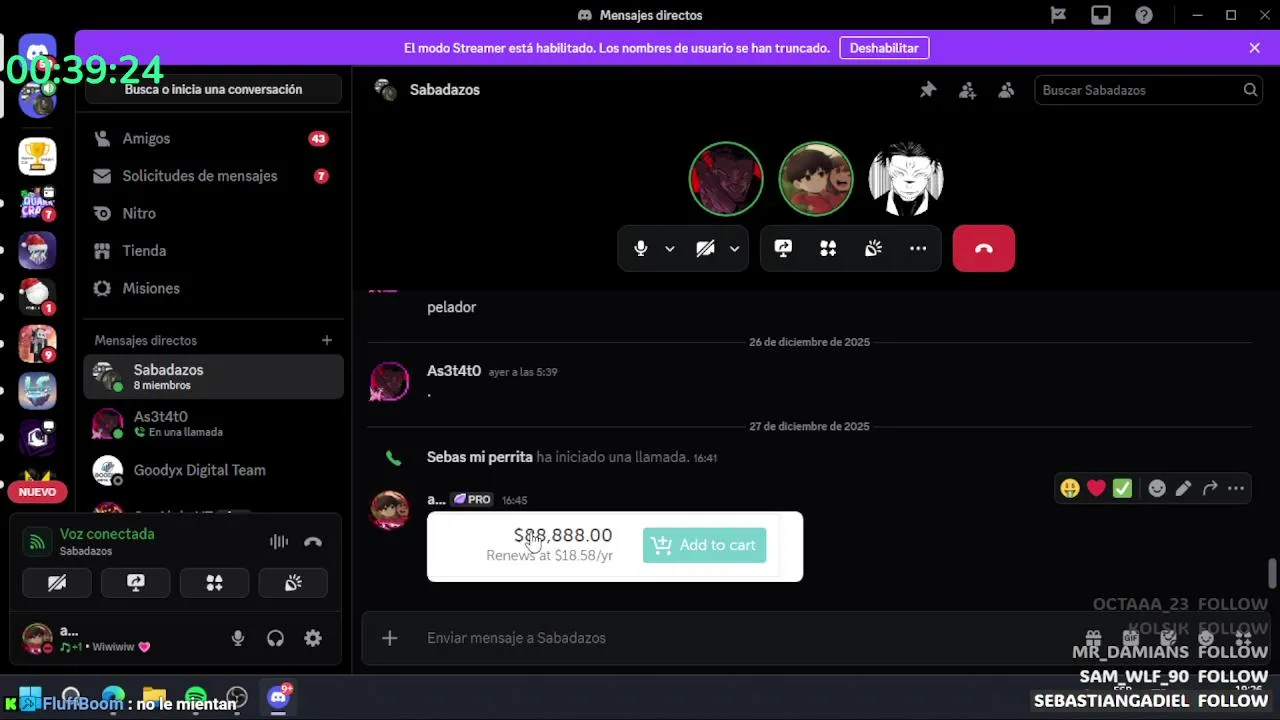Hang up the call with red button
1280x720 pixels.
(x=984, y=249)
